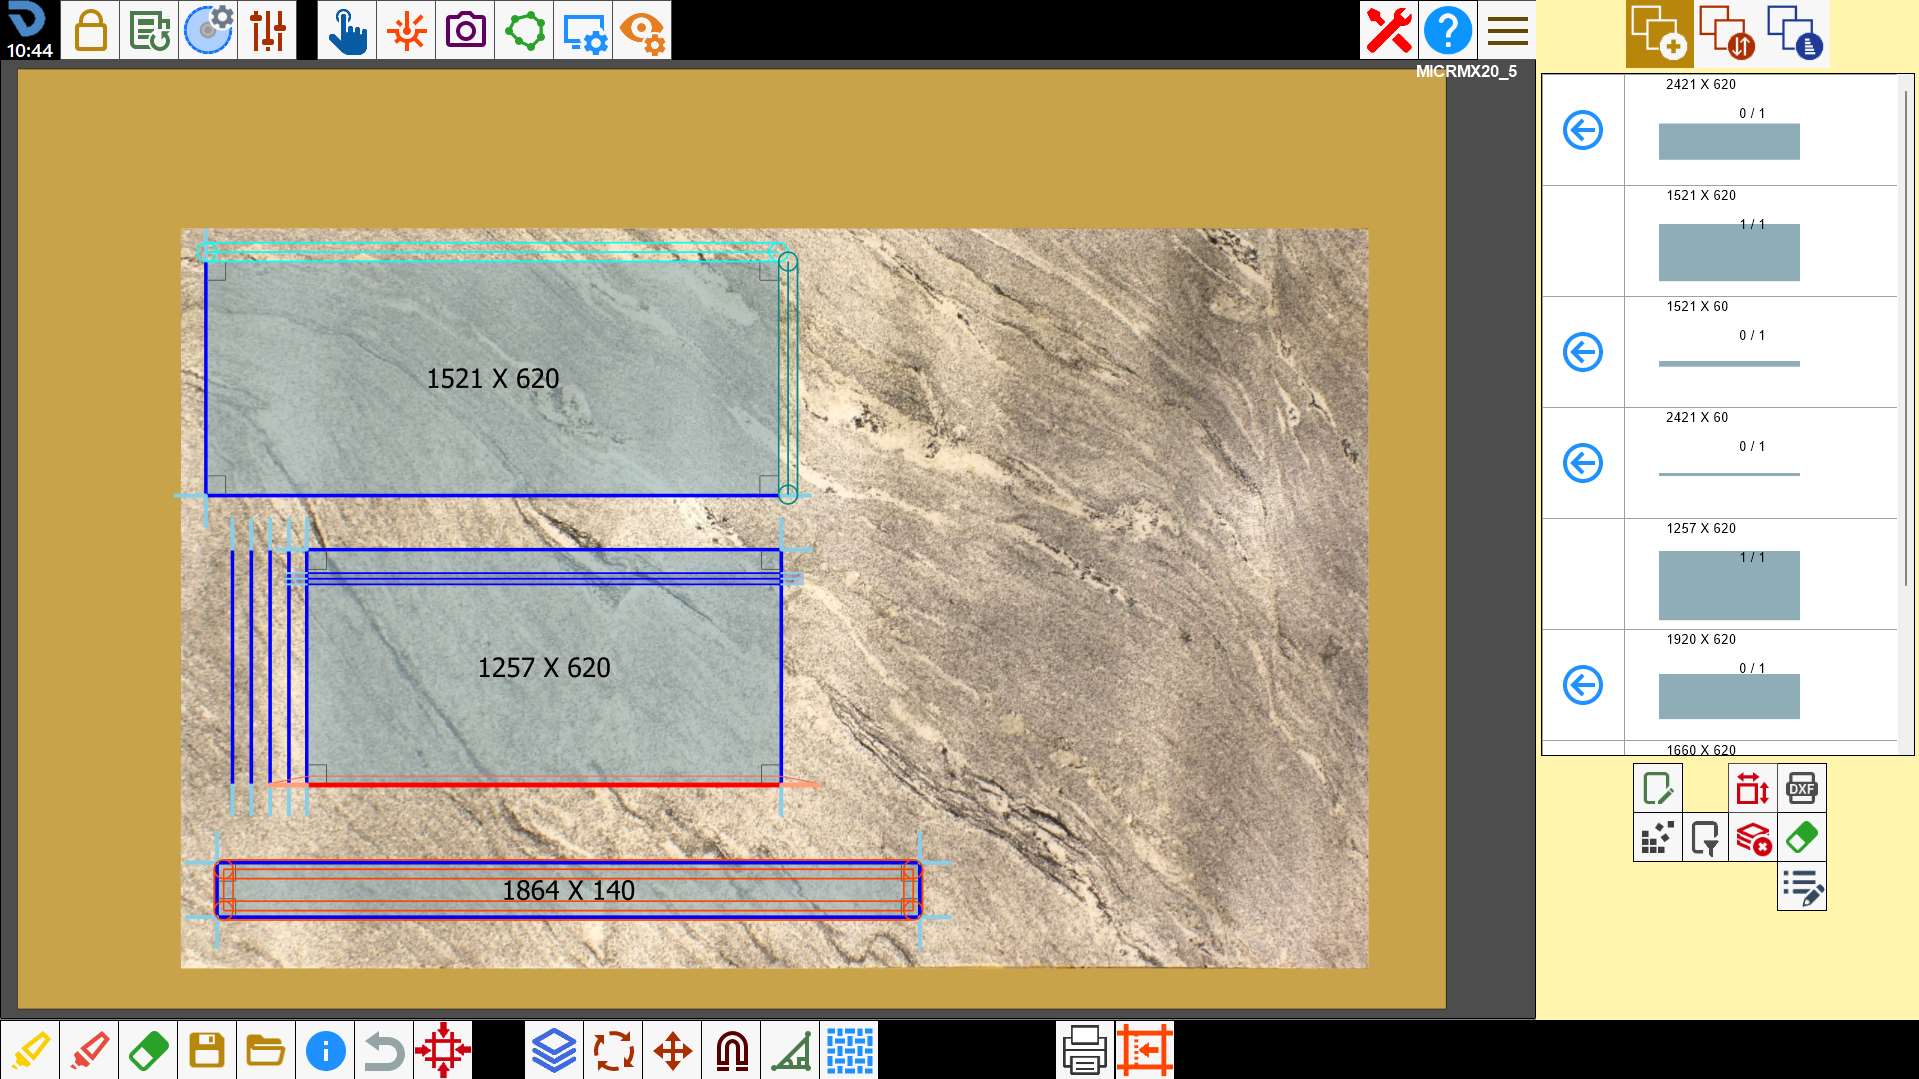
Task: Open the hamburger menu
Action: click(1507, 30)
